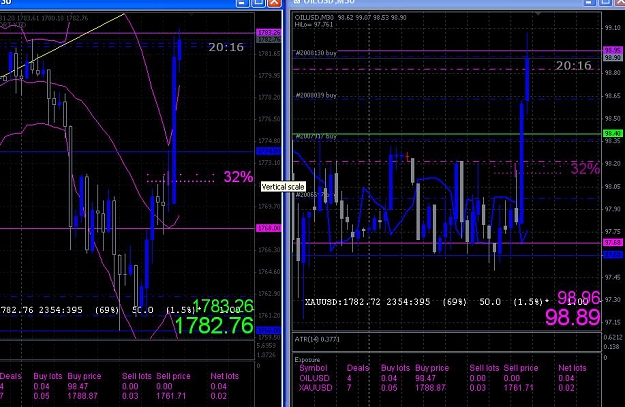Click the 20:16 timer in left chart

click(226, 47)
